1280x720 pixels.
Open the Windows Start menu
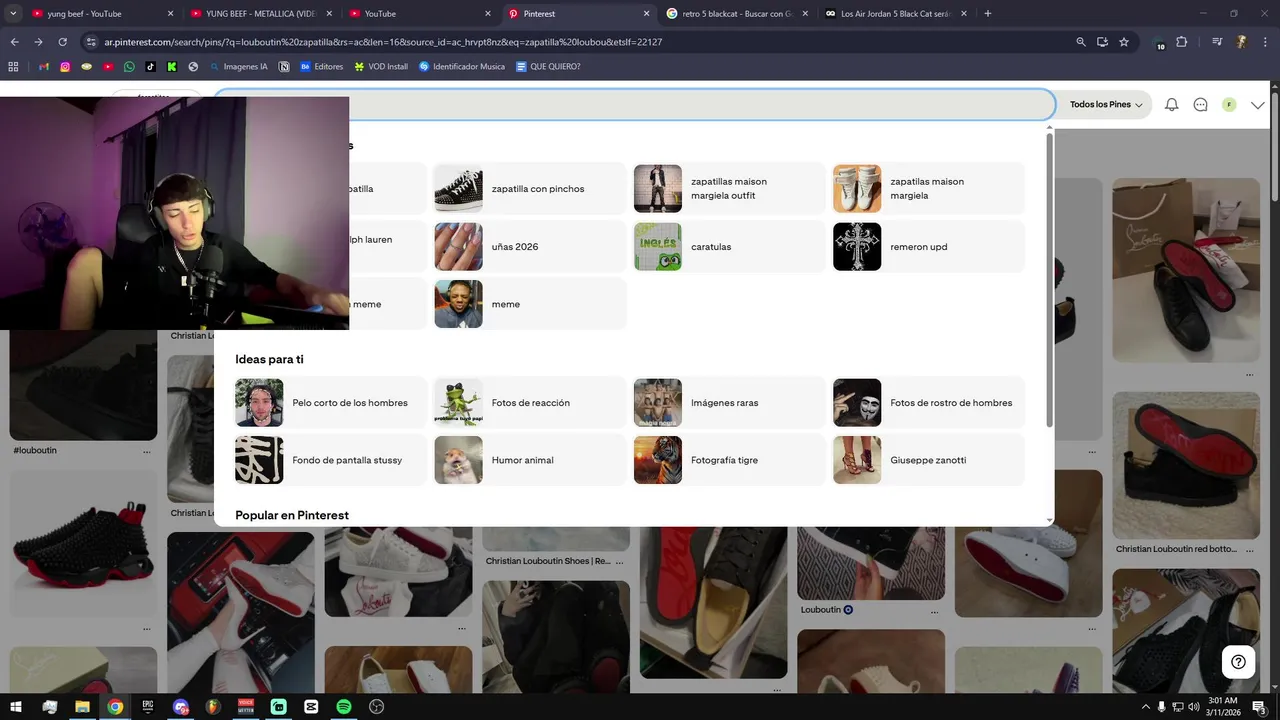16,707
